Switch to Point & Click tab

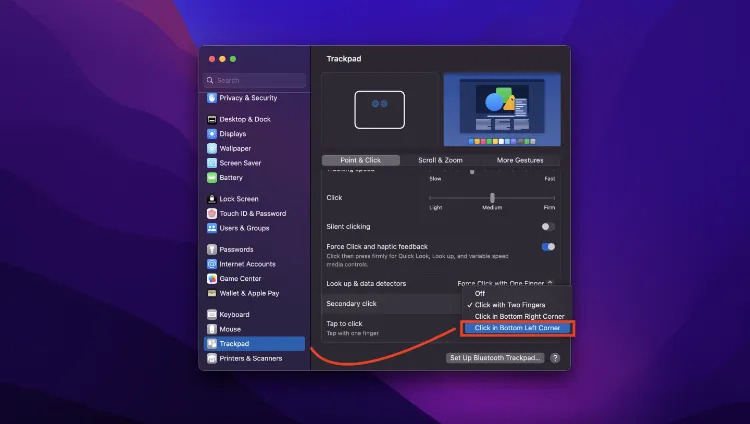point(361,160)
